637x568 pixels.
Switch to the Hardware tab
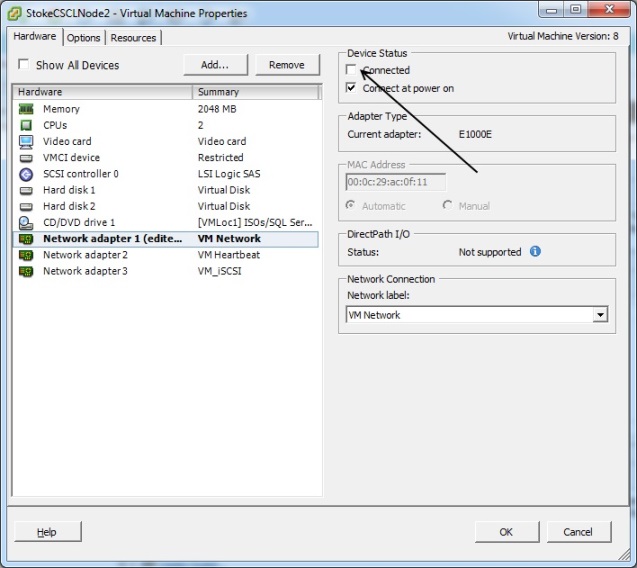click(x=35, y=36)
